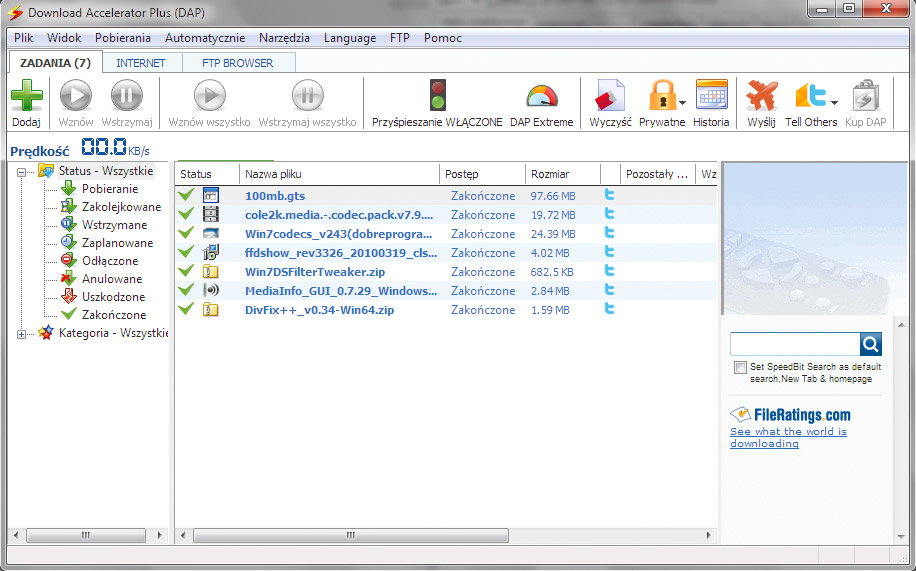Viewport: 916px width, 571px height.
Task: Collapse the Status - Wszystkie tree node
Action: click(22, 171)
